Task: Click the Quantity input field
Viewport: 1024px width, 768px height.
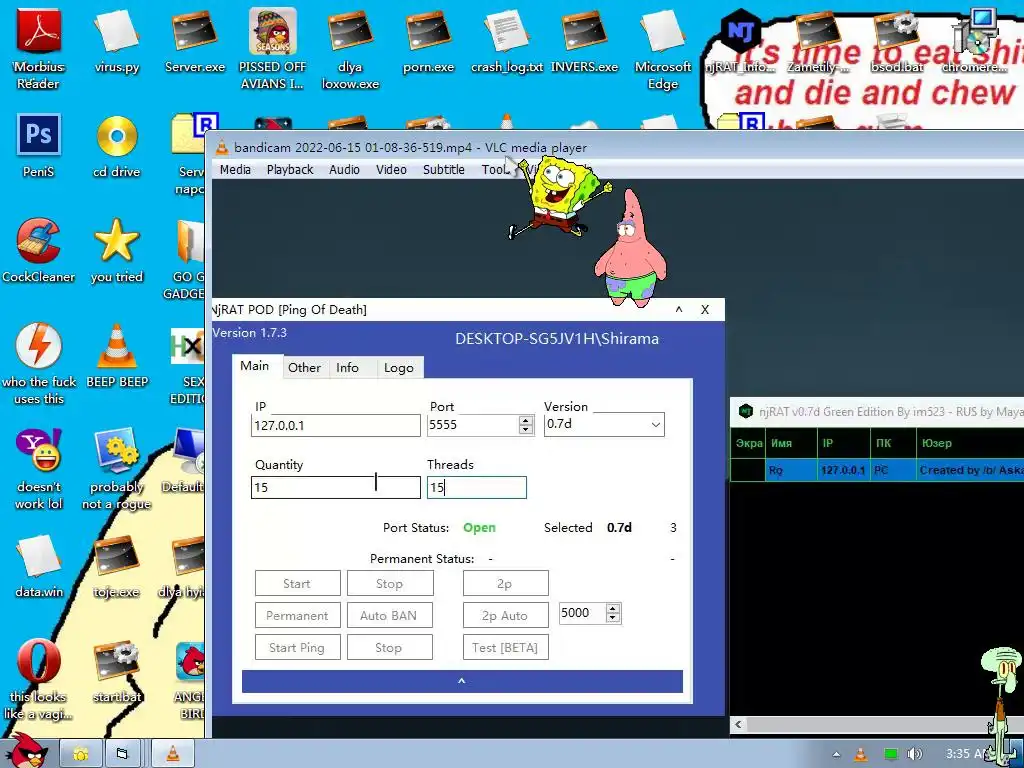Action: [x=336, y=487]
